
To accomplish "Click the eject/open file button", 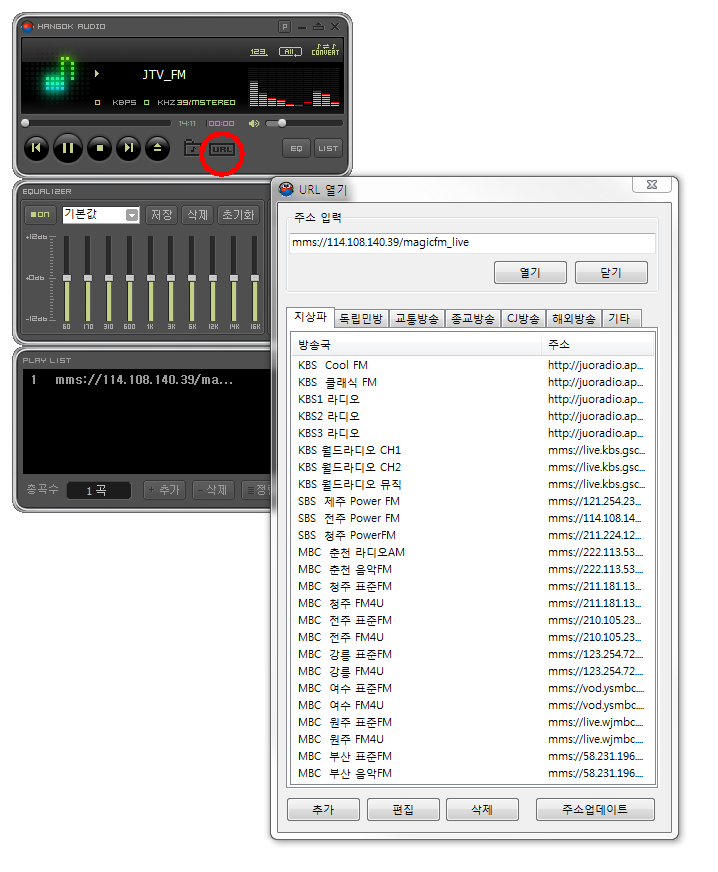I will [157, 148].
